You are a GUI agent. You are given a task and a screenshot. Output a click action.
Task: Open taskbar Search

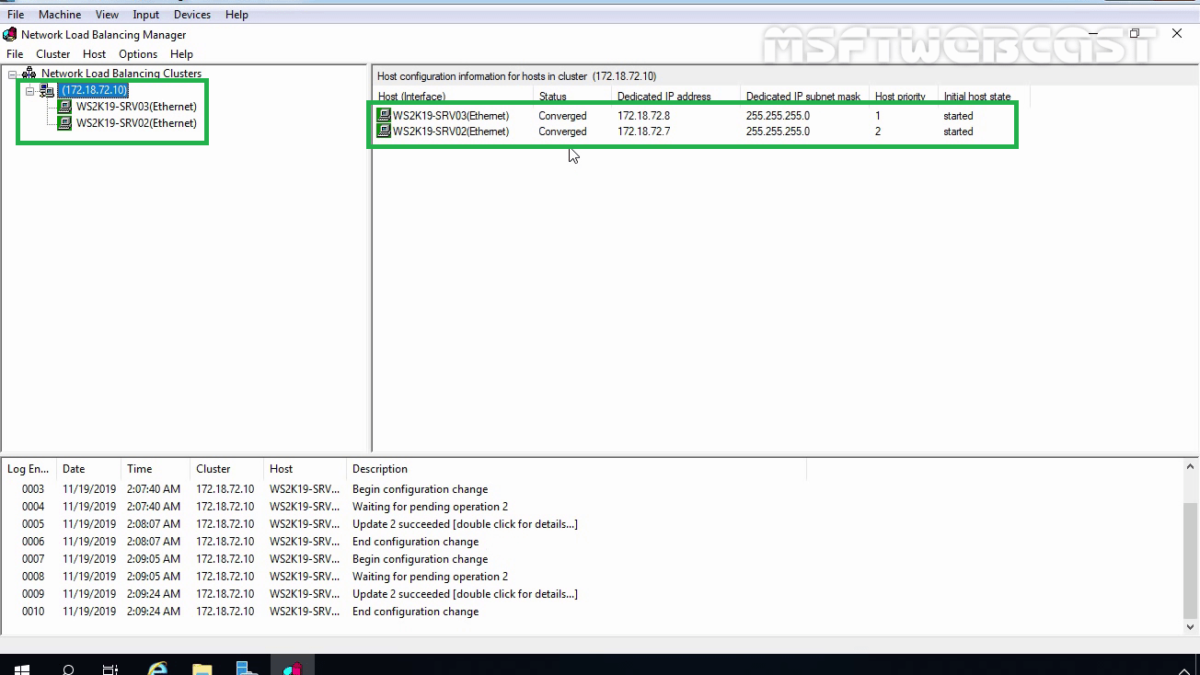coord(68,668)
